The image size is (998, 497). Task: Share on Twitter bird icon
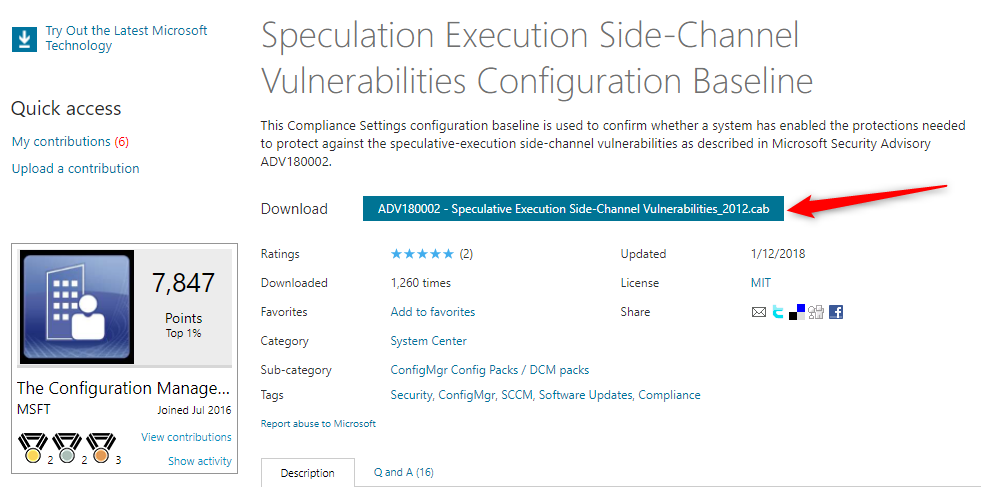[x=778, y=312]
